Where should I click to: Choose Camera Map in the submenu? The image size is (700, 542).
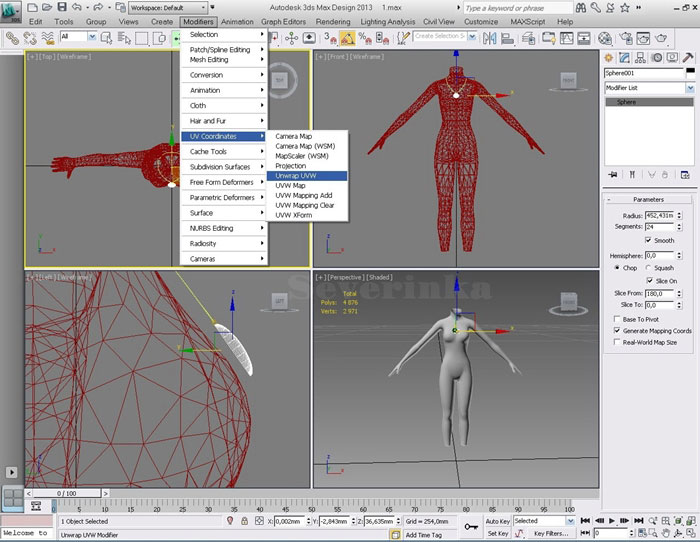307,136
